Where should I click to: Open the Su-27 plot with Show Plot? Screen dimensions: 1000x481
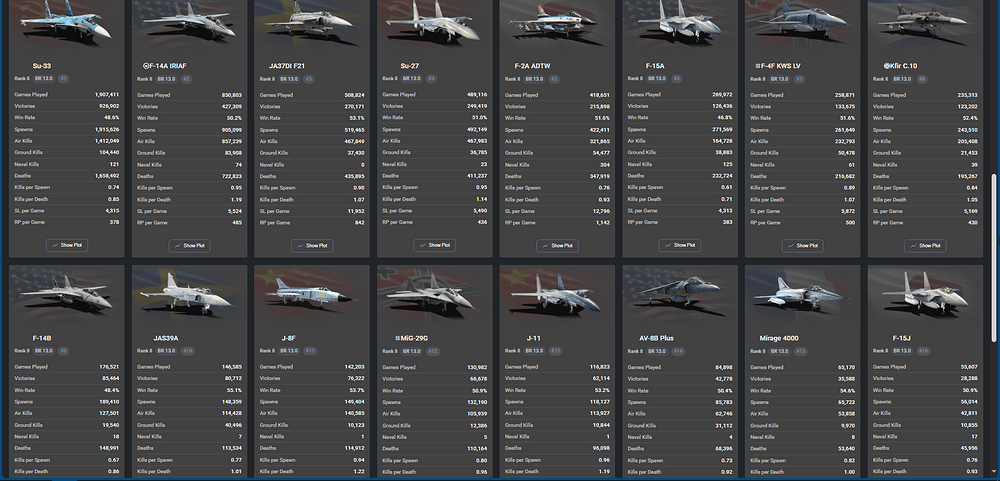click(x=436, y=245)
